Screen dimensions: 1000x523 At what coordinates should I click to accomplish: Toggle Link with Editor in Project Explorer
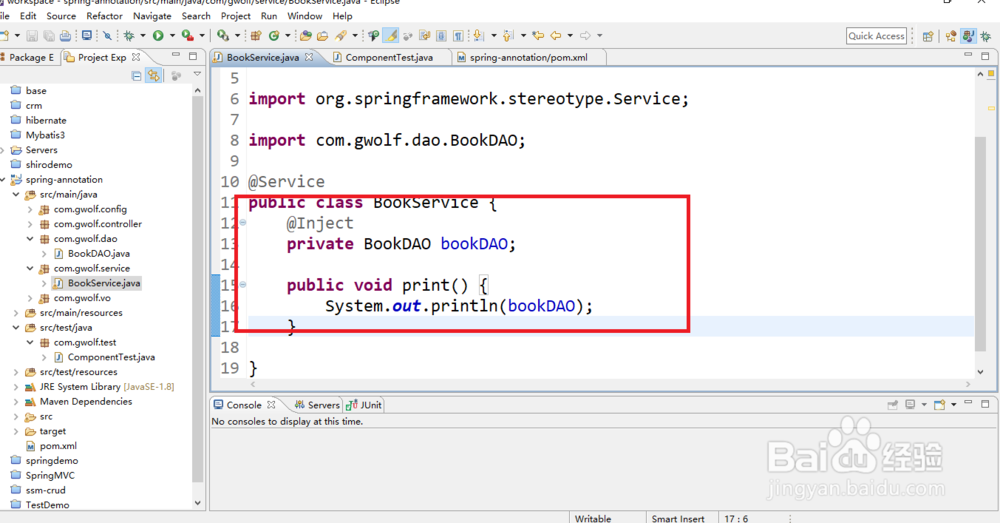(154, 76)
